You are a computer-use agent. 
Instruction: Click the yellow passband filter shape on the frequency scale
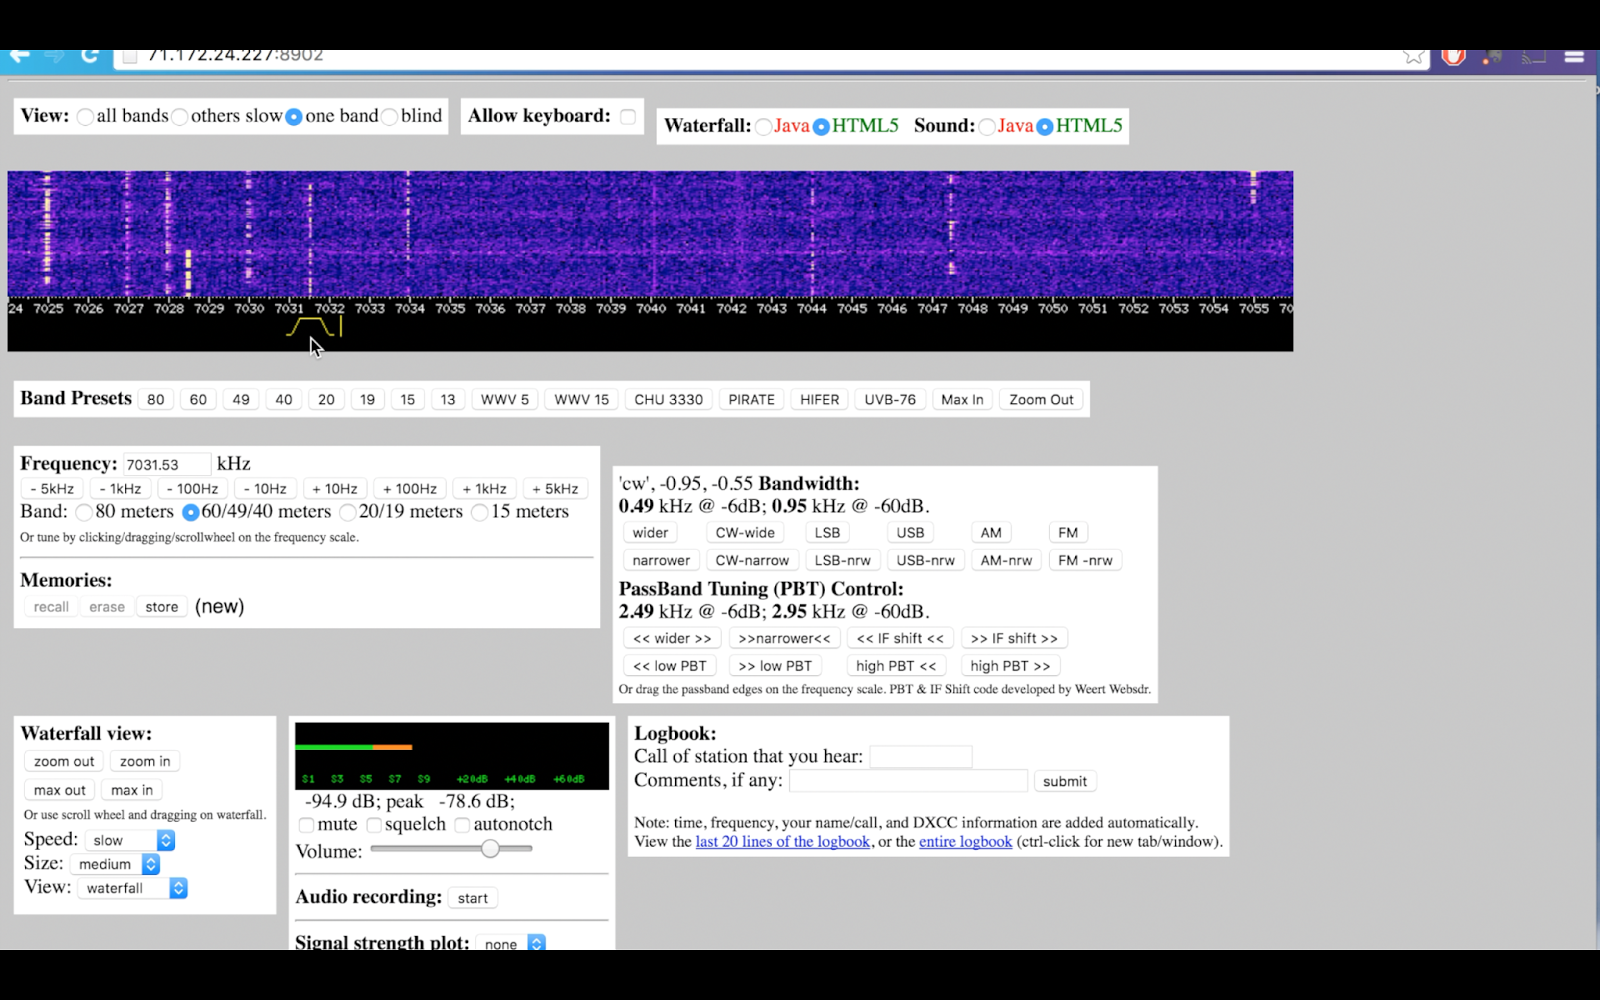[311, 327]
